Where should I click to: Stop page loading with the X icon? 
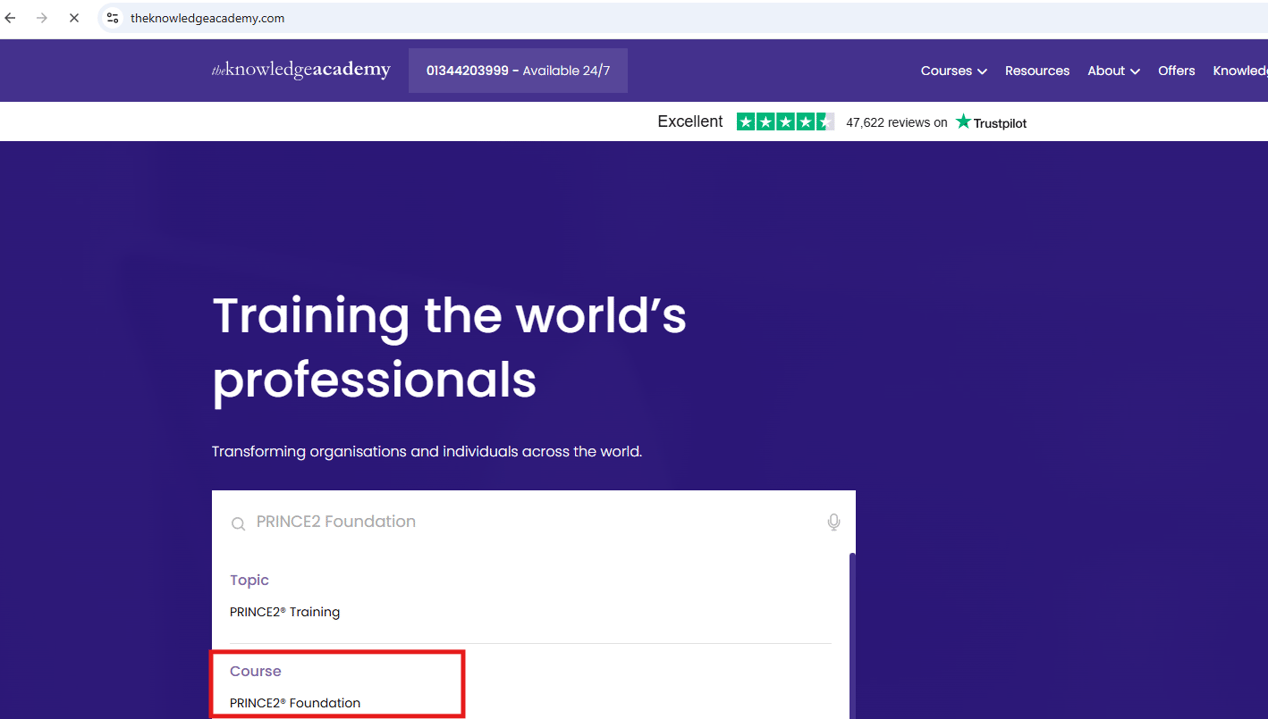click(74, 18)
